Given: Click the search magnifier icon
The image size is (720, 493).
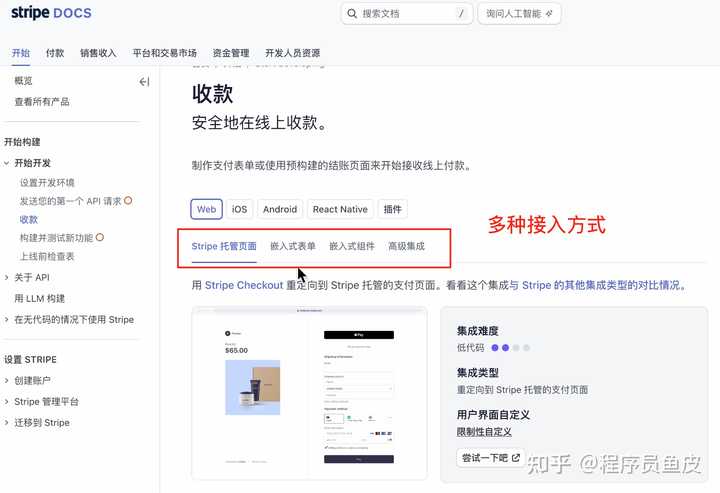Looking at the screenshot, I should [x=352, y=14].
